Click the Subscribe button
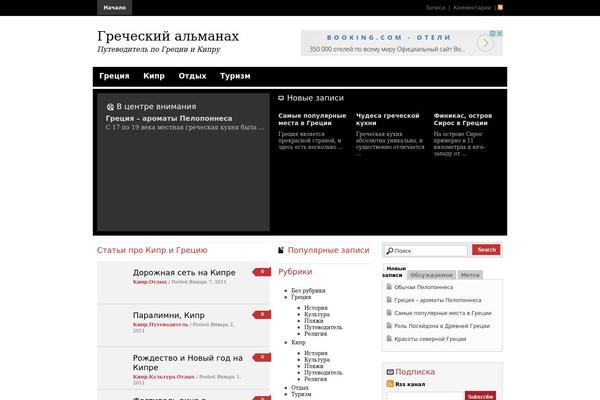 click(x=480, y=396)
